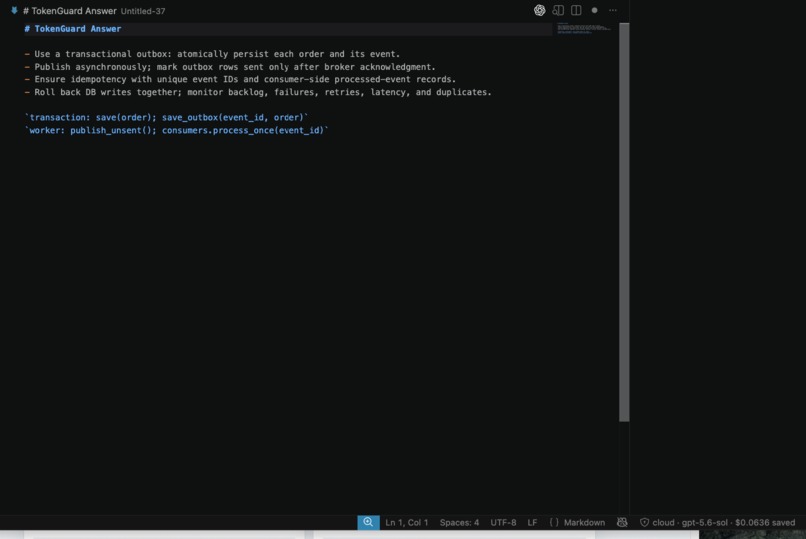Click the Copilot status icon
Image resolution: width=806 pixels, height=539 pixels.
[x=622, y=523]
